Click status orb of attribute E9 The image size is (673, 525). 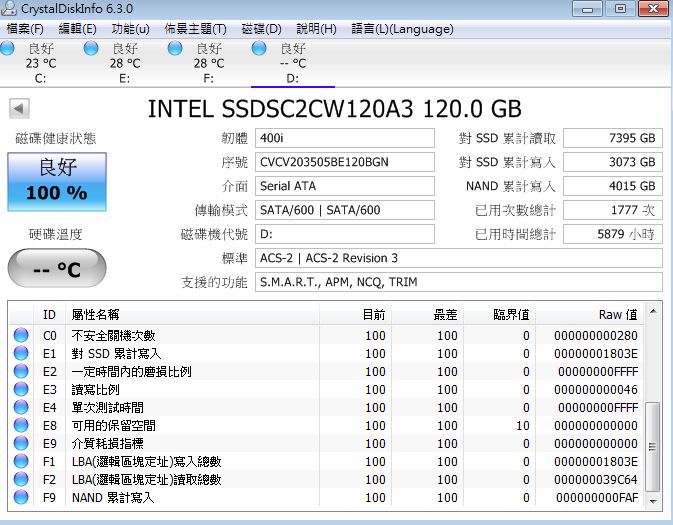[x=21, y=443]
